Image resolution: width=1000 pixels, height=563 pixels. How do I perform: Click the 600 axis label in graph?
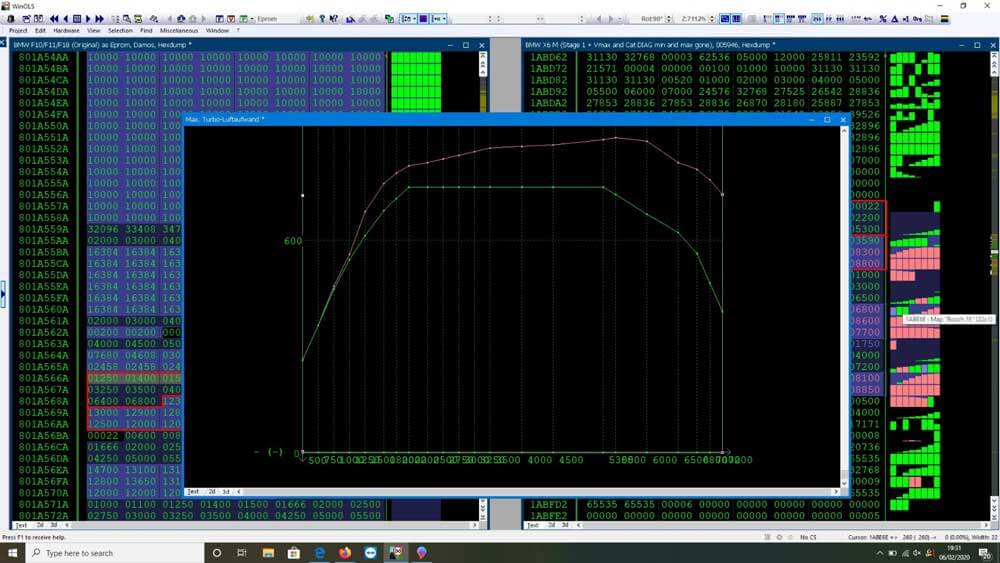click(293, 240)
